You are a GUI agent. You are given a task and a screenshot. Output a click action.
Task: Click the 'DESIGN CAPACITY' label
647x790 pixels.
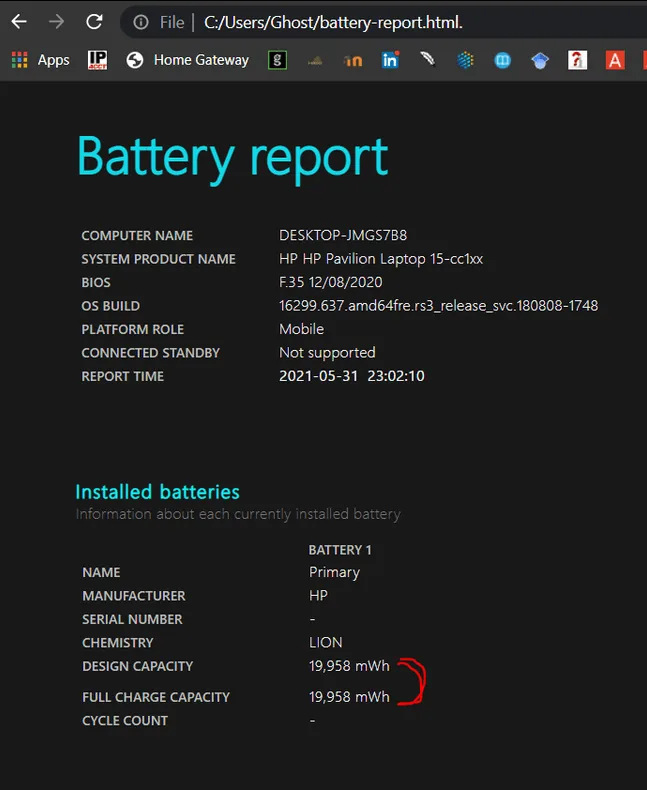138,666
